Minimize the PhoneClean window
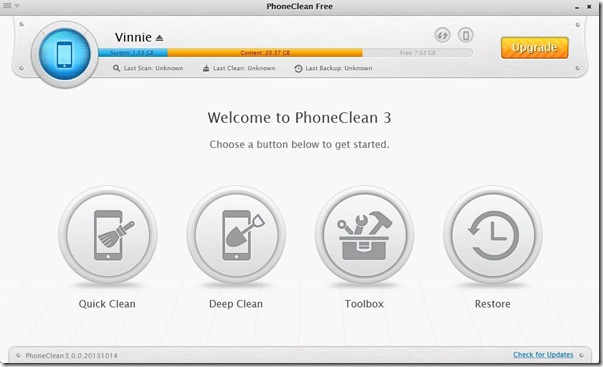 point(577,7)
